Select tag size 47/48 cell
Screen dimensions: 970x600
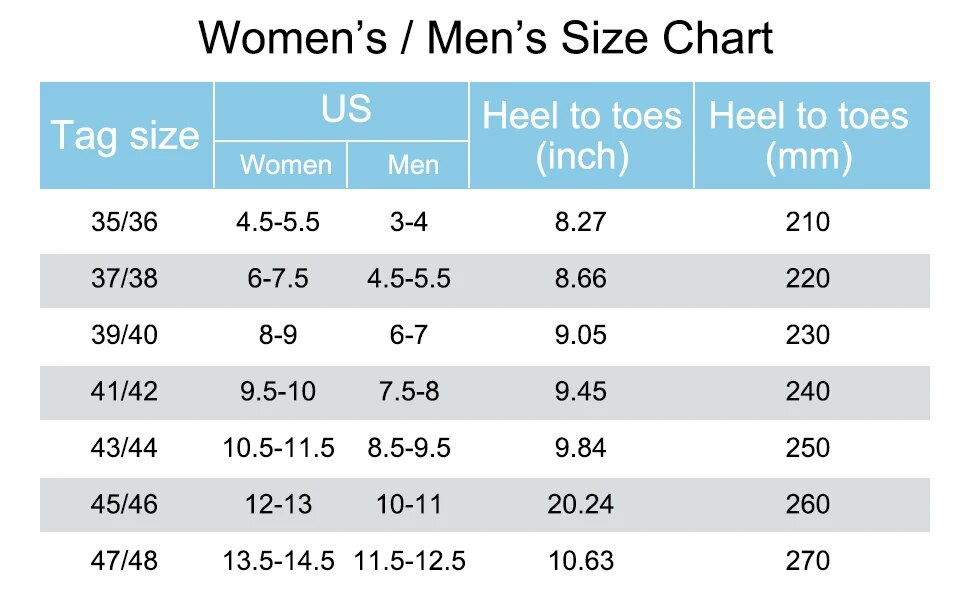(124, 561)
